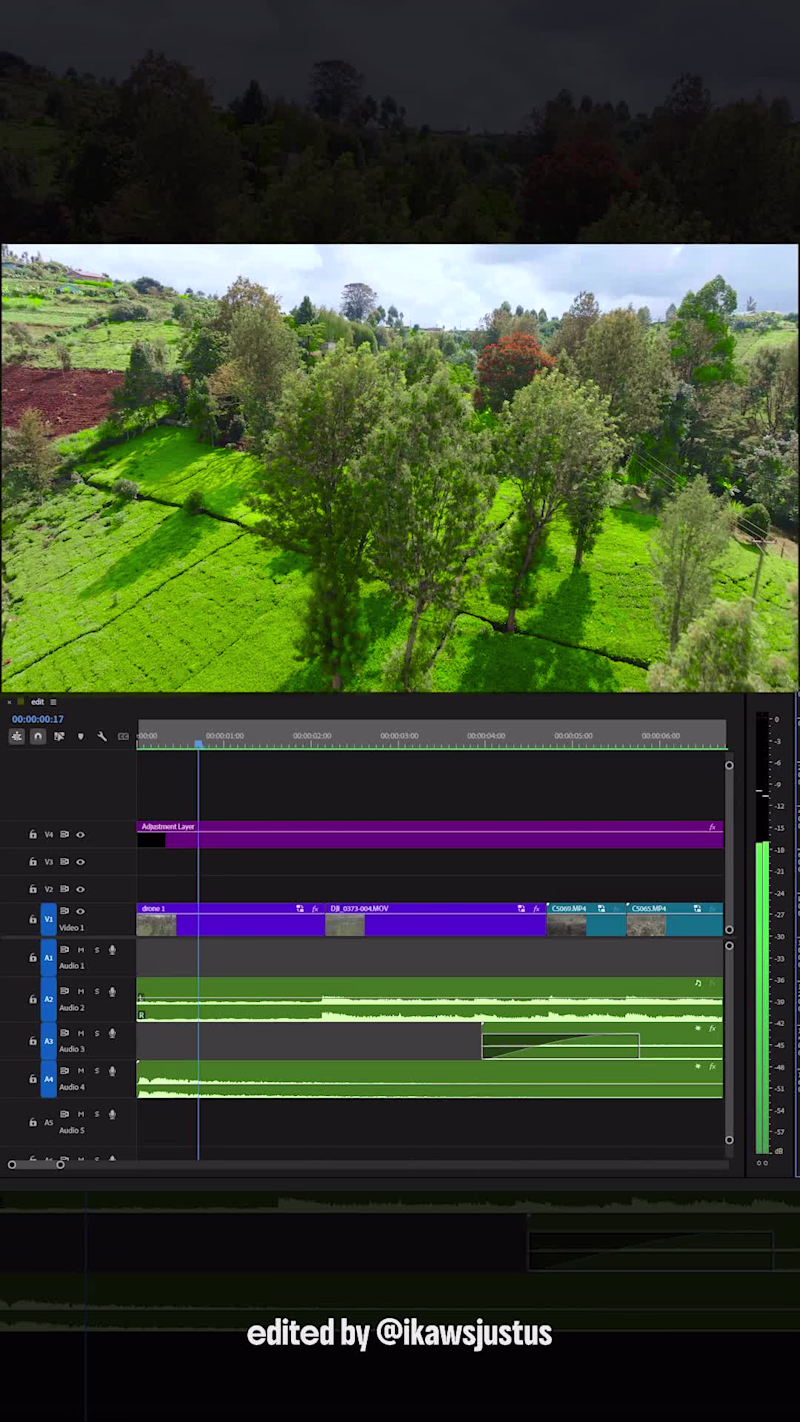Solo the Audio 3 track

click(x=97, y=1033)
